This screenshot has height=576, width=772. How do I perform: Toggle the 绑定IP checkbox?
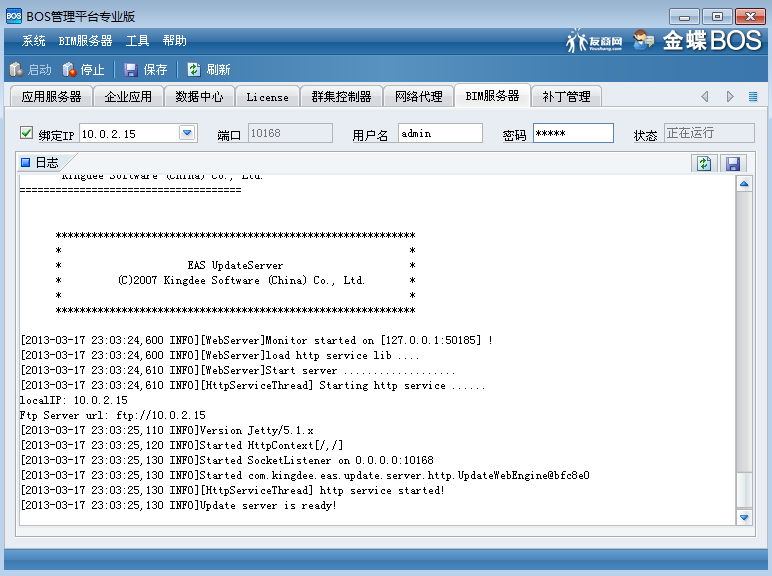pos(27,133)
